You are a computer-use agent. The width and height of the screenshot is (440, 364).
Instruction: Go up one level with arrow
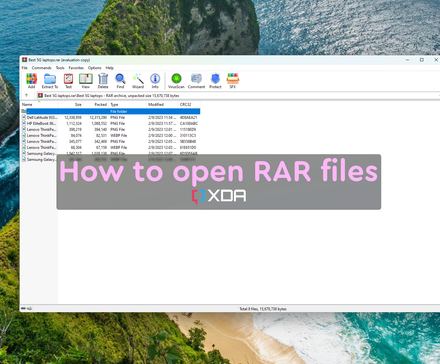tap(26, 95)
